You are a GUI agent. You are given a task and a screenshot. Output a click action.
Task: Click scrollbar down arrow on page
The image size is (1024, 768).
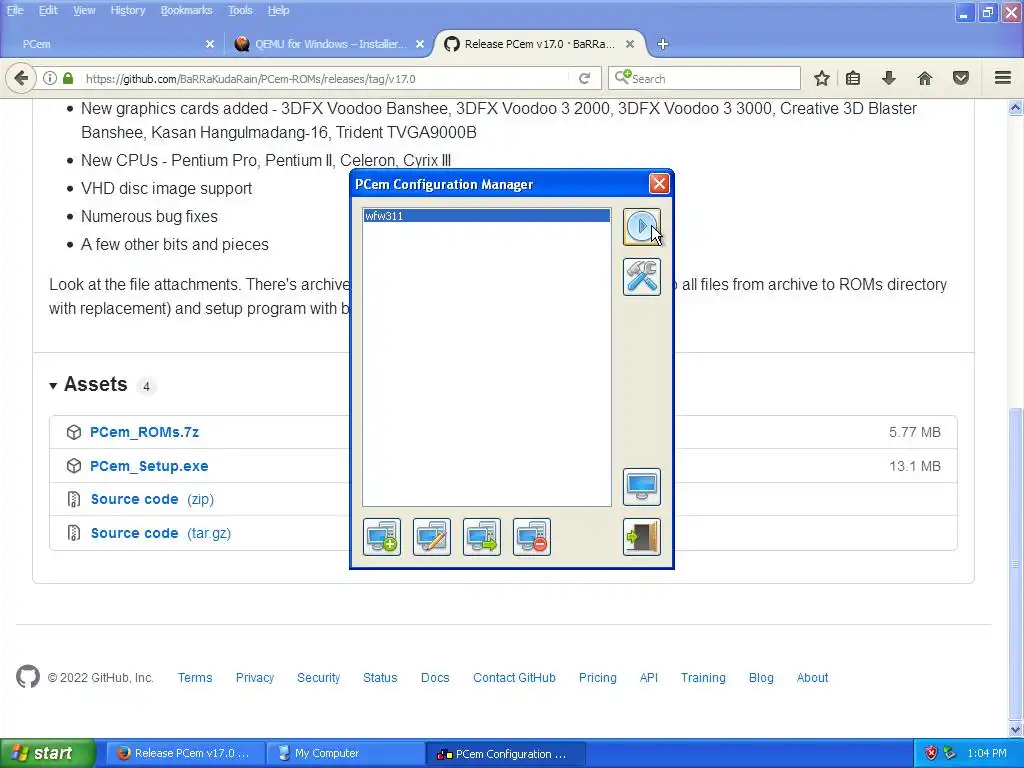click(1015, 729)
